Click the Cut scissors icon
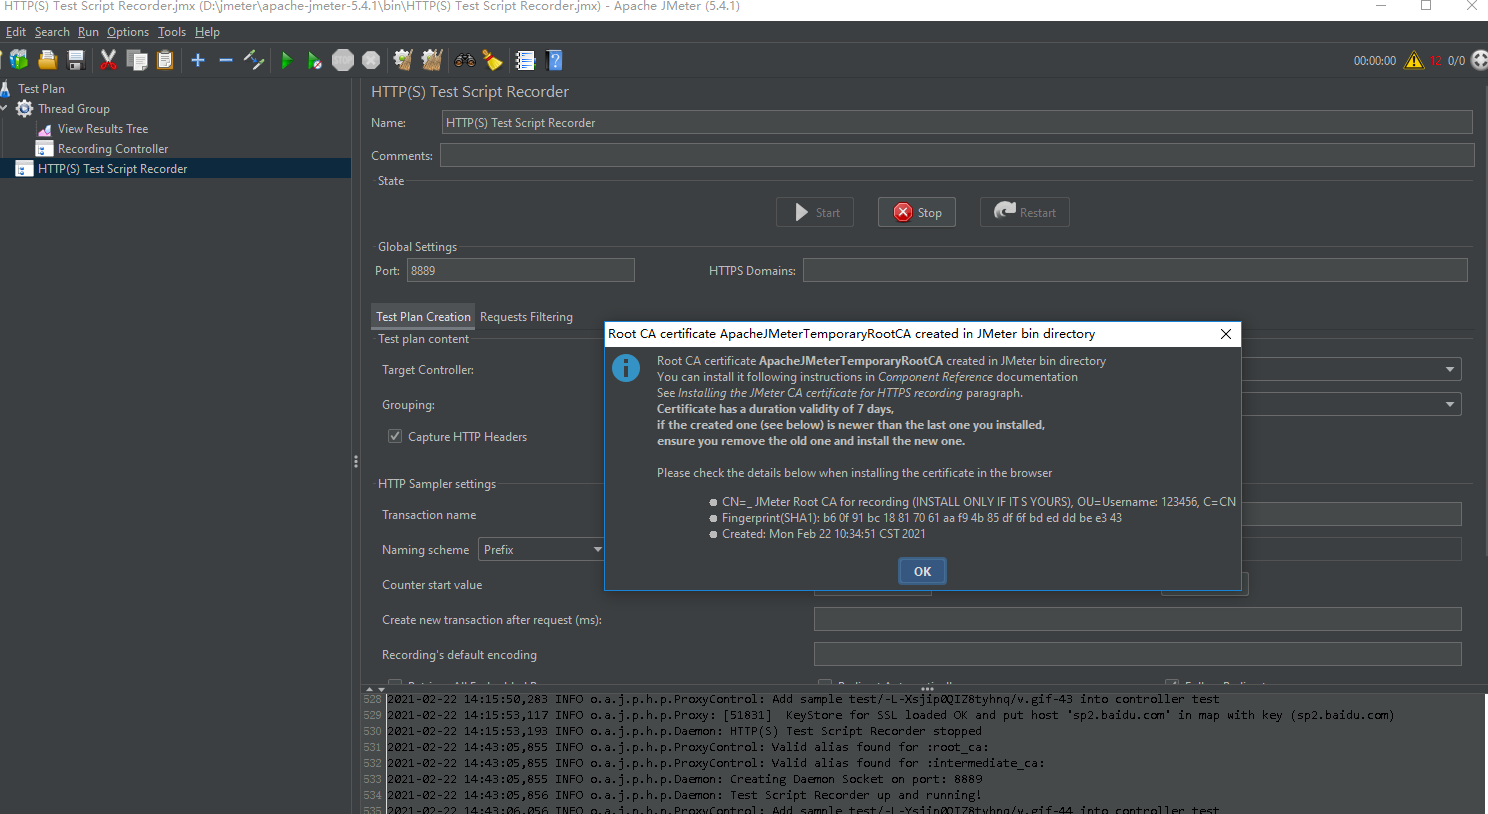Screen dimensions: 1488x814 [x=108, y=60]
